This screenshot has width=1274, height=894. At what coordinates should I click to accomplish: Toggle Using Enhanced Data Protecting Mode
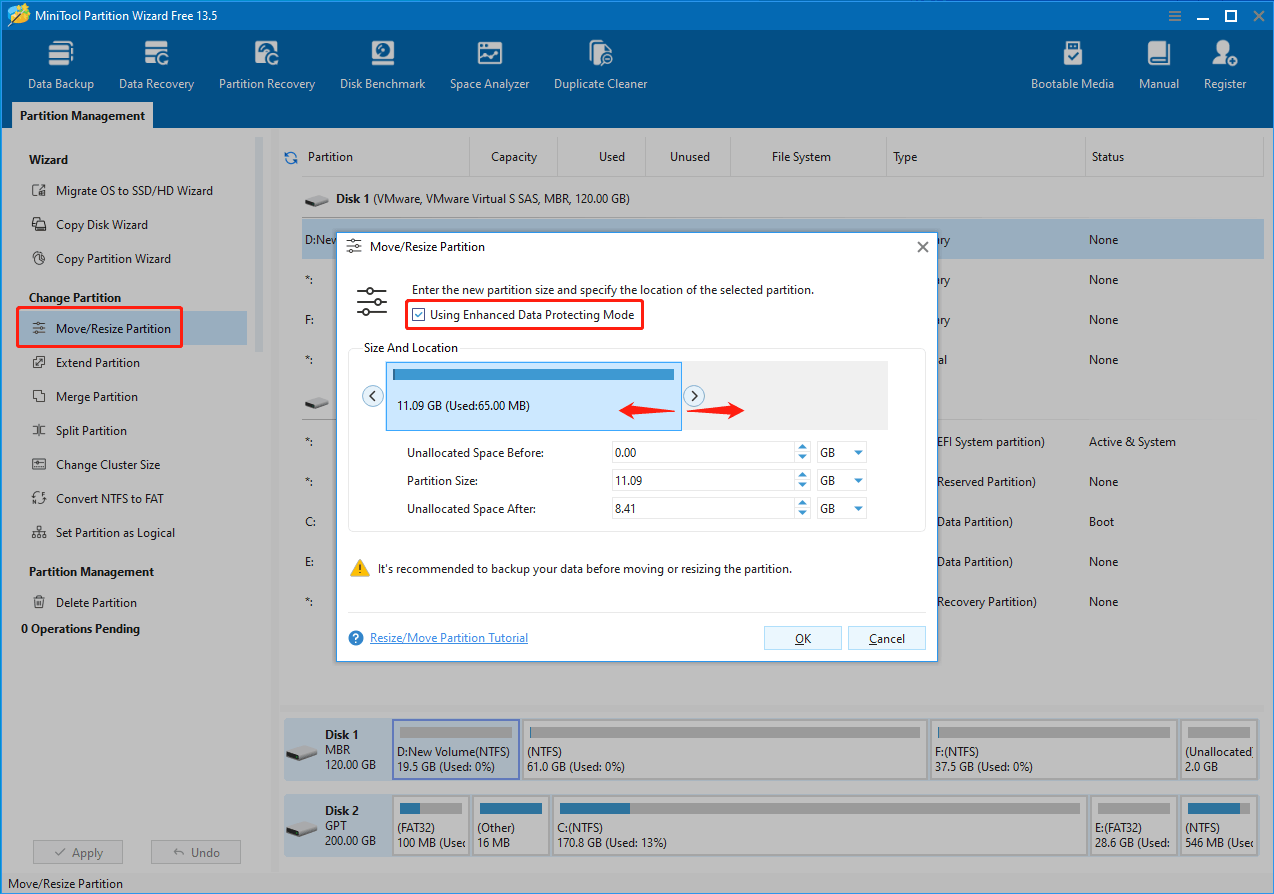point(418,314)
